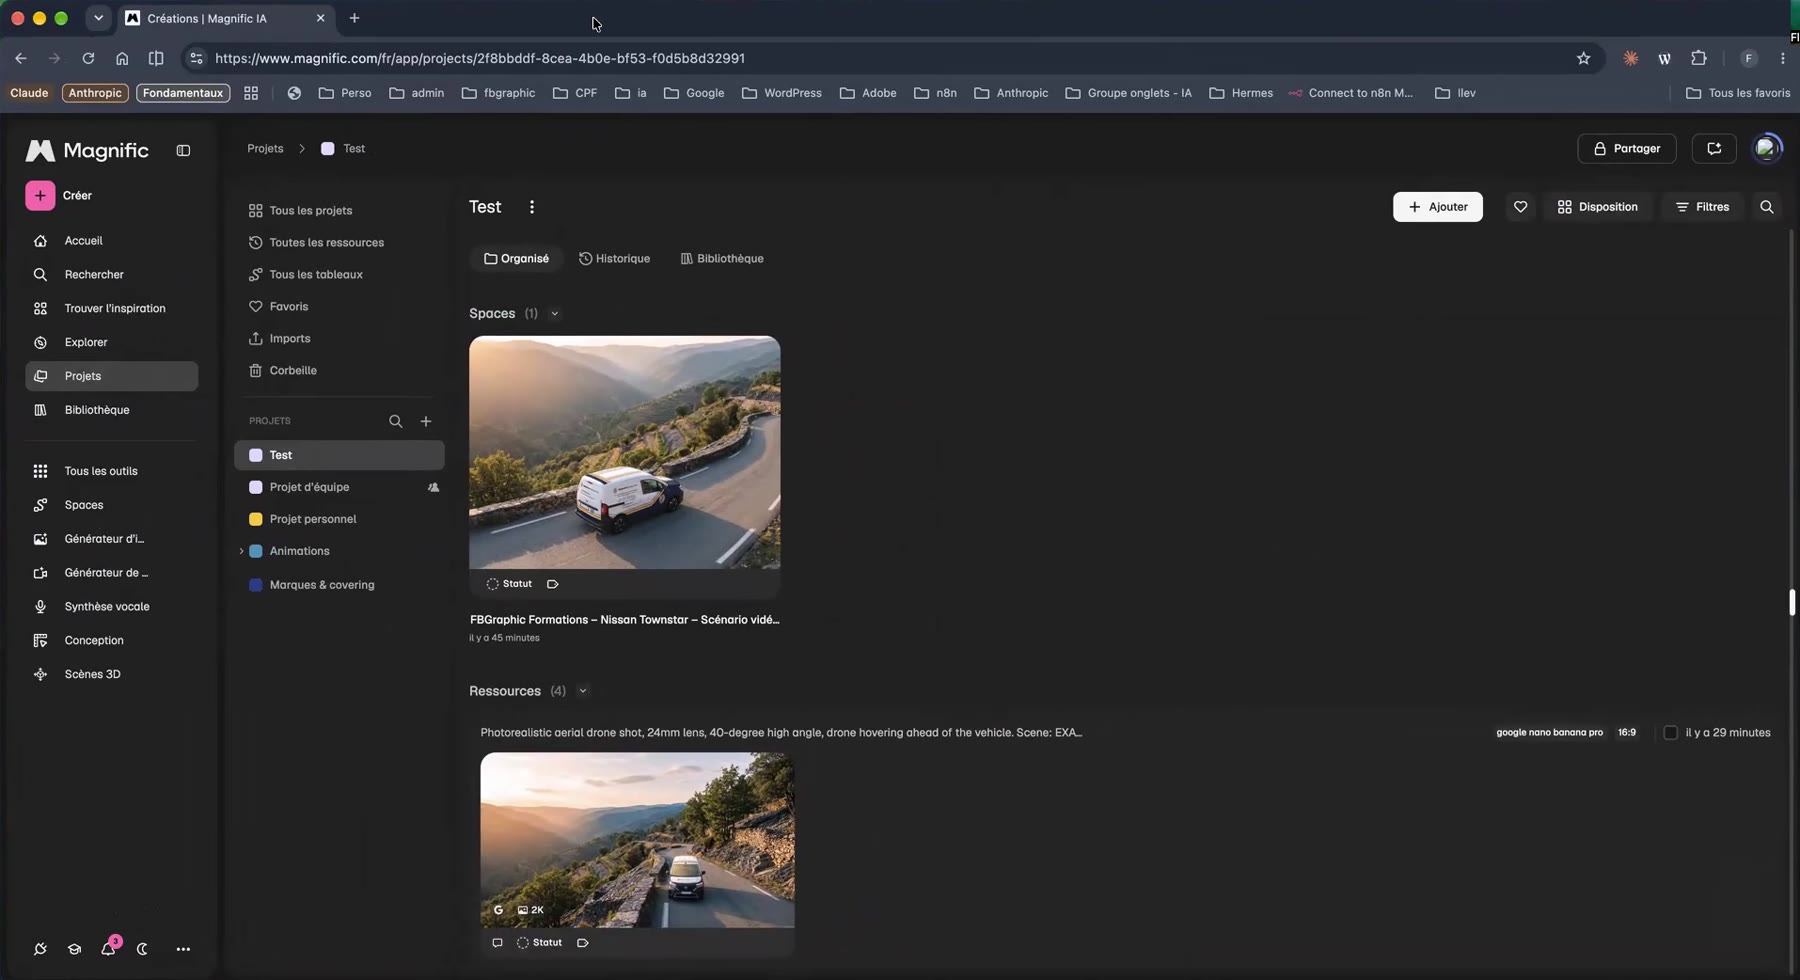
Task: Click the search magnifier in top toolbar
Action: 1767,207
